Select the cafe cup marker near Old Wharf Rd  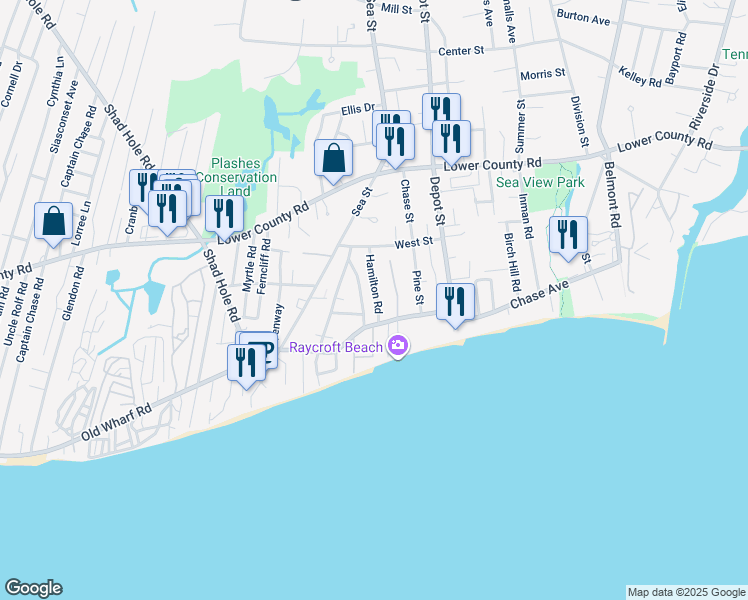coord(270,349)
